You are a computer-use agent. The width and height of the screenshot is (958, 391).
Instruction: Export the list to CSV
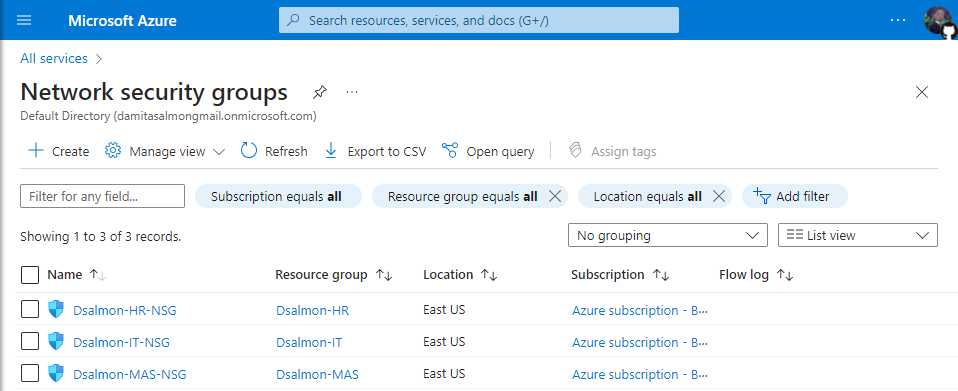(375, 151)
